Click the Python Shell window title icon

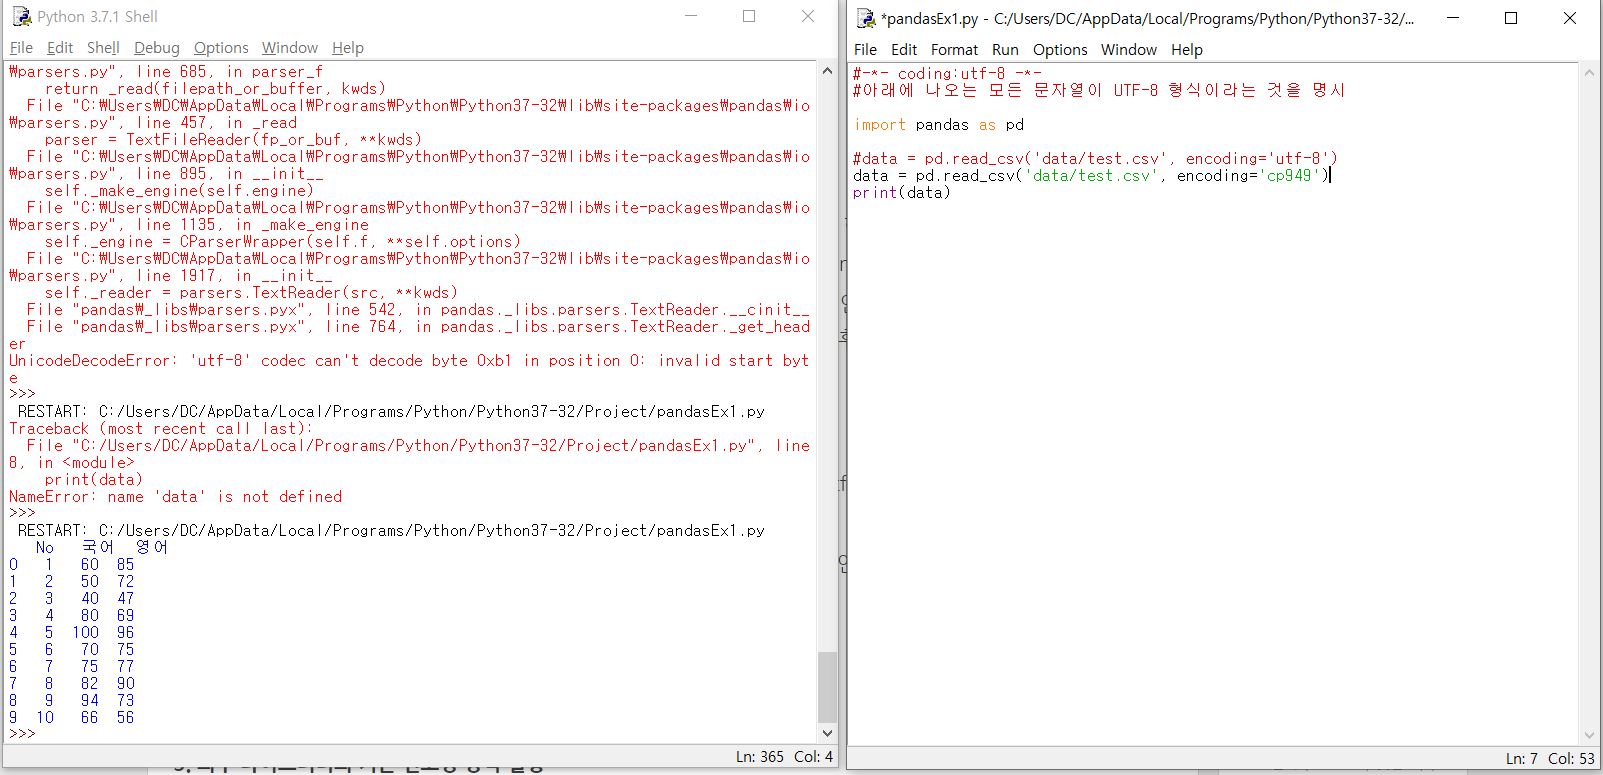(x=21, y=16)
